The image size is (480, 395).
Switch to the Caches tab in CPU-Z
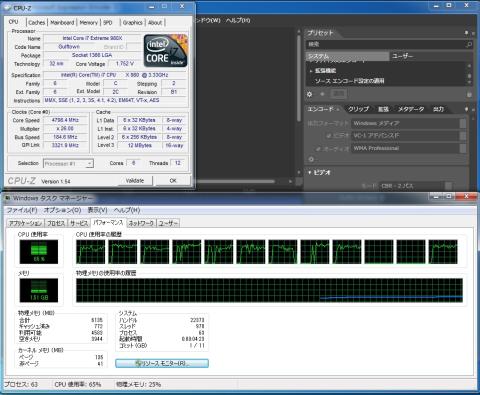pos(37,23)
